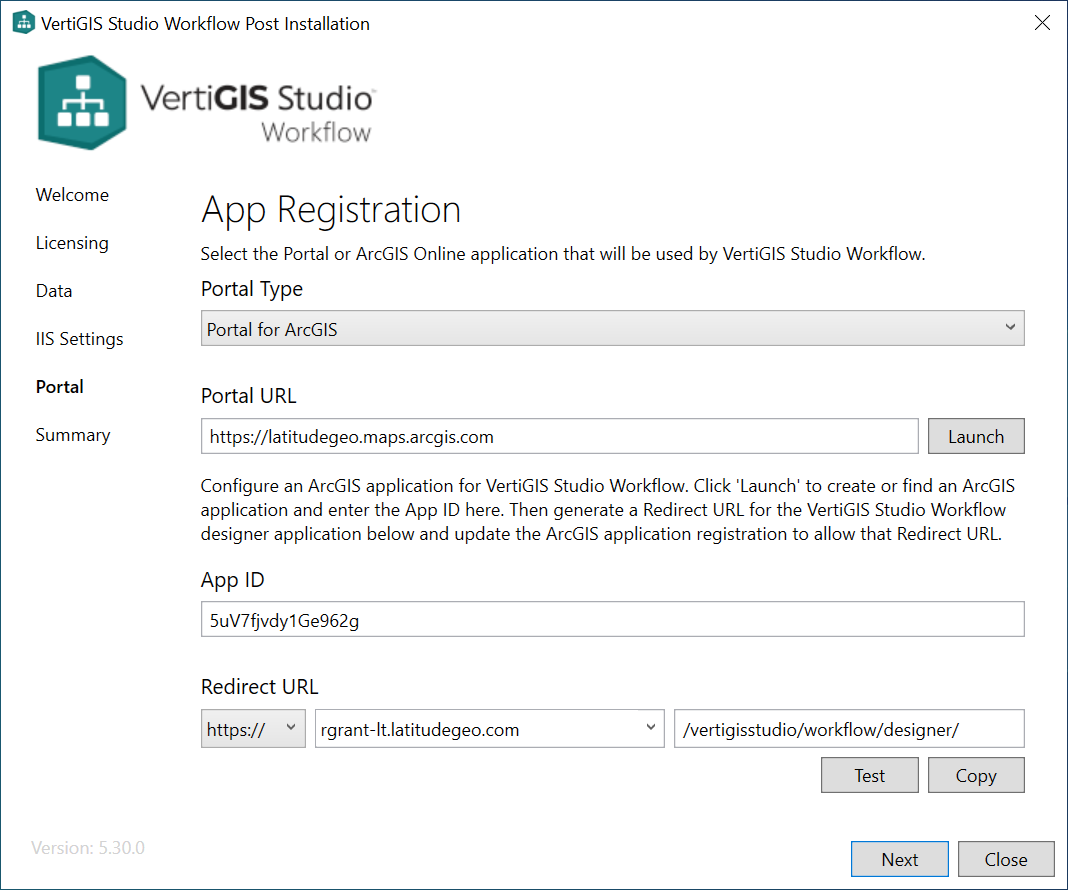Close the Post Installation window
The width and height of the screenshot is (1068, 890).
[1042, 23]
